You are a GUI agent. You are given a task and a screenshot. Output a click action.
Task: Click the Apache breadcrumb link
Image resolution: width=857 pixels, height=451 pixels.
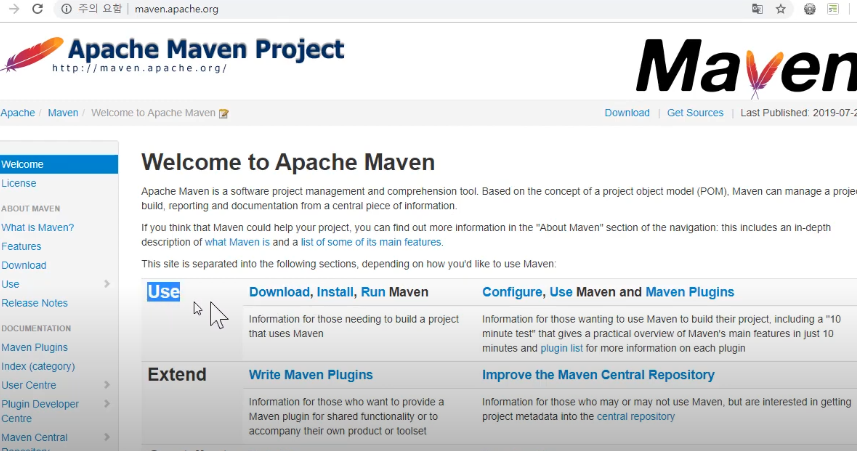tap(17, 113)
